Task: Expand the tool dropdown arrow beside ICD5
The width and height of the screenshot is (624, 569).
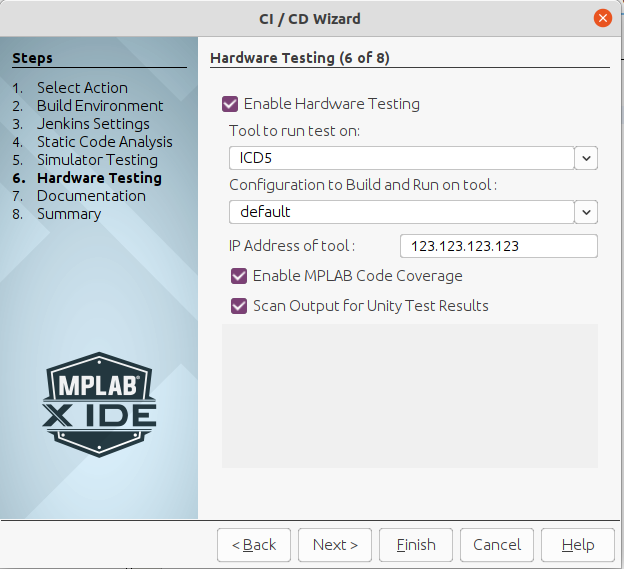Action: click(587, 158)
